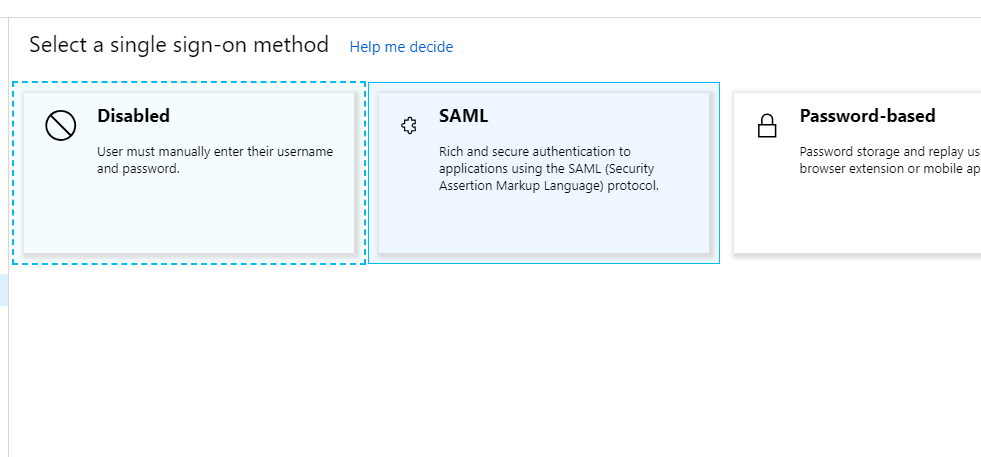This screenshot has height=457, width=981.
Task: Select the Disabled card's empty lower area
Action: click(x=188, y=216)
